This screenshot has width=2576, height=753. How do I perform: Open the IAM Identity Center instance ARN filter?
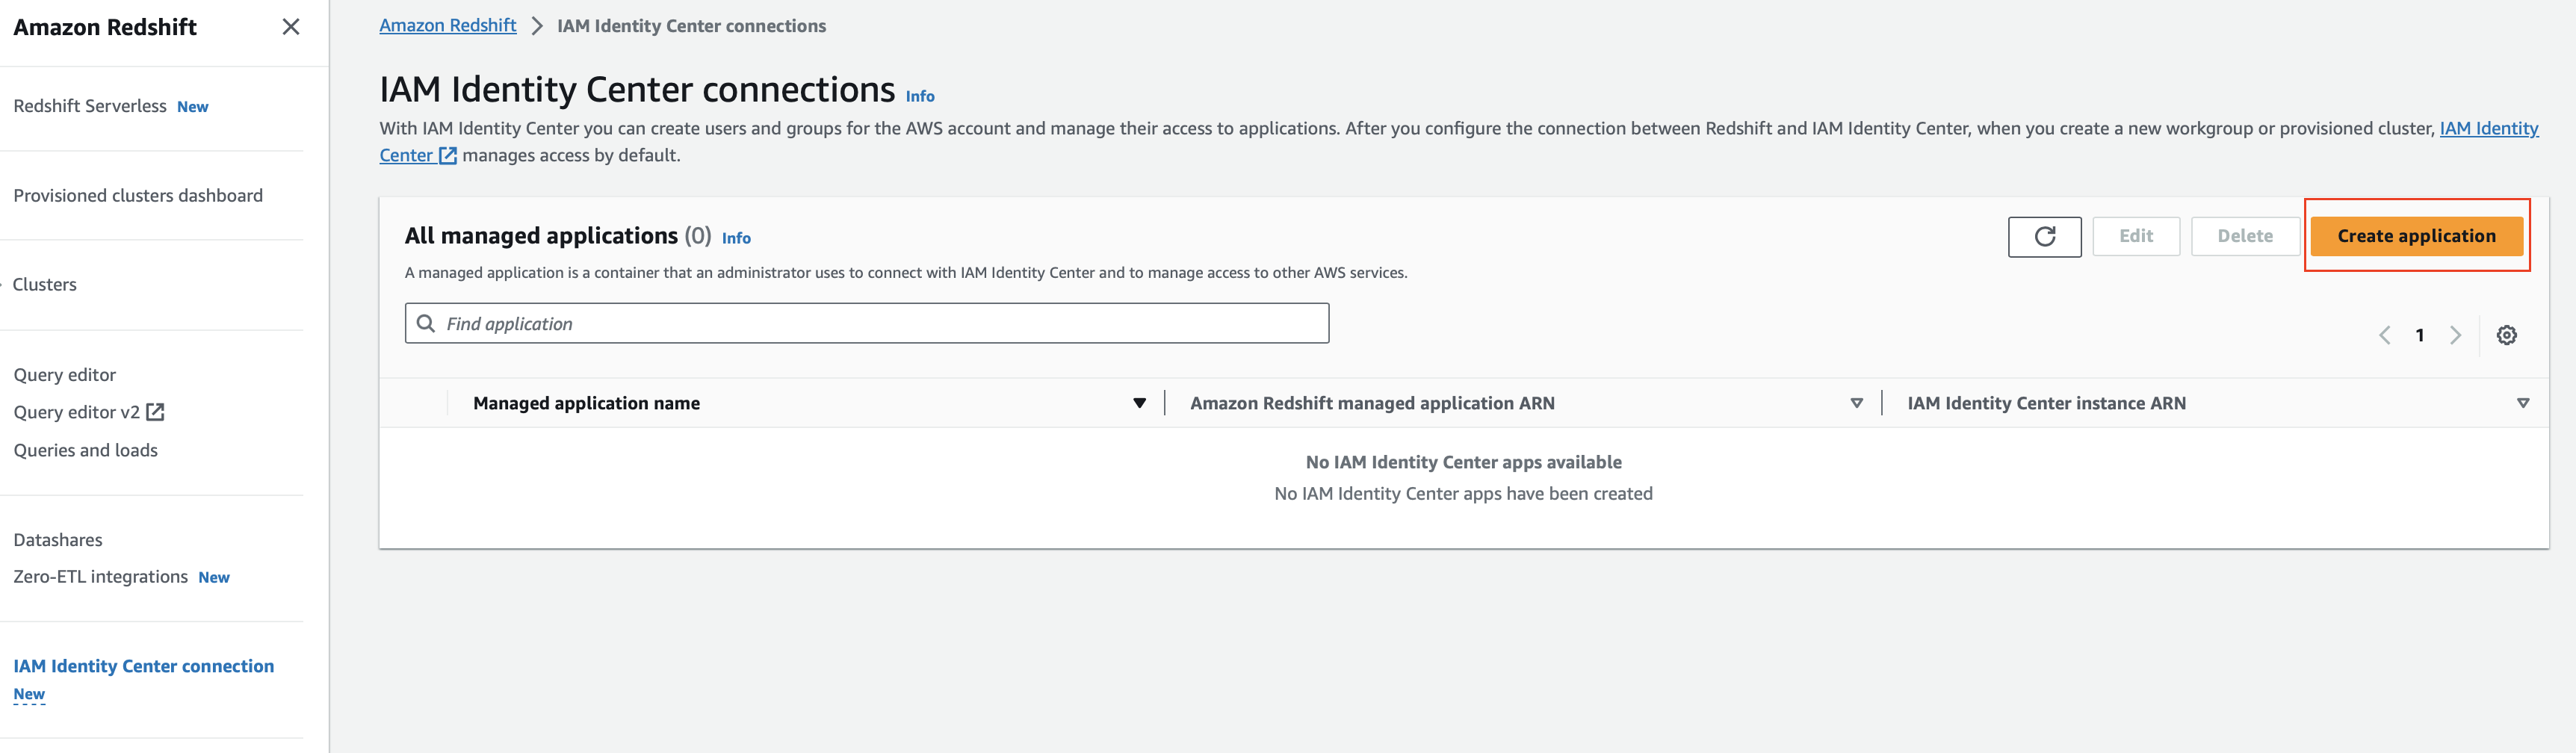pos(2523,403)
